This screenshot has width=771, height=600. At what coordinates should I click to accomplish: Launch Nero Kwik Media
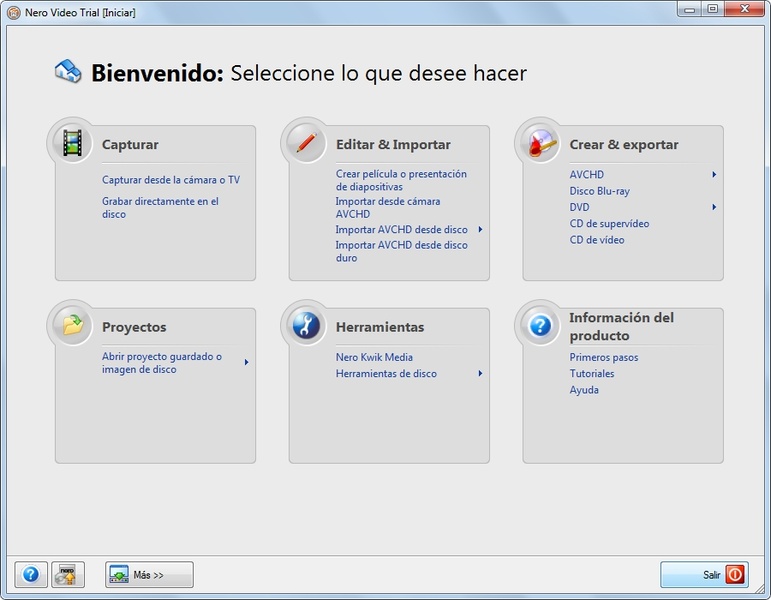coord(374,358)
